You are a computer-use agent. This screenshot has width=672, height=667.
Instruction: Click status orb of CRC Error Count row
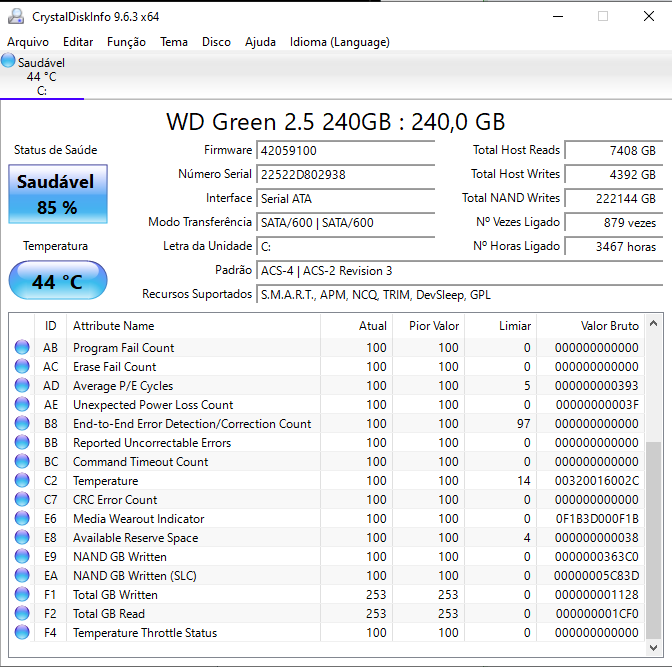22,499
